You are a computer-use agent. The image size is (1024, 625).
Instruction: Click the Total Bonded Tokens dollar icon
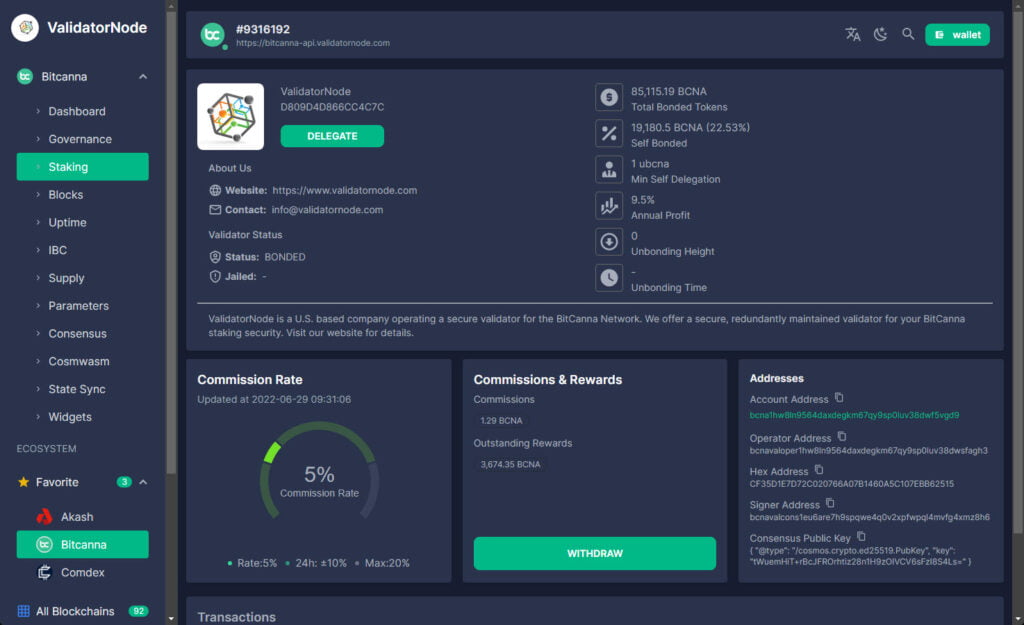click(609, 97)
